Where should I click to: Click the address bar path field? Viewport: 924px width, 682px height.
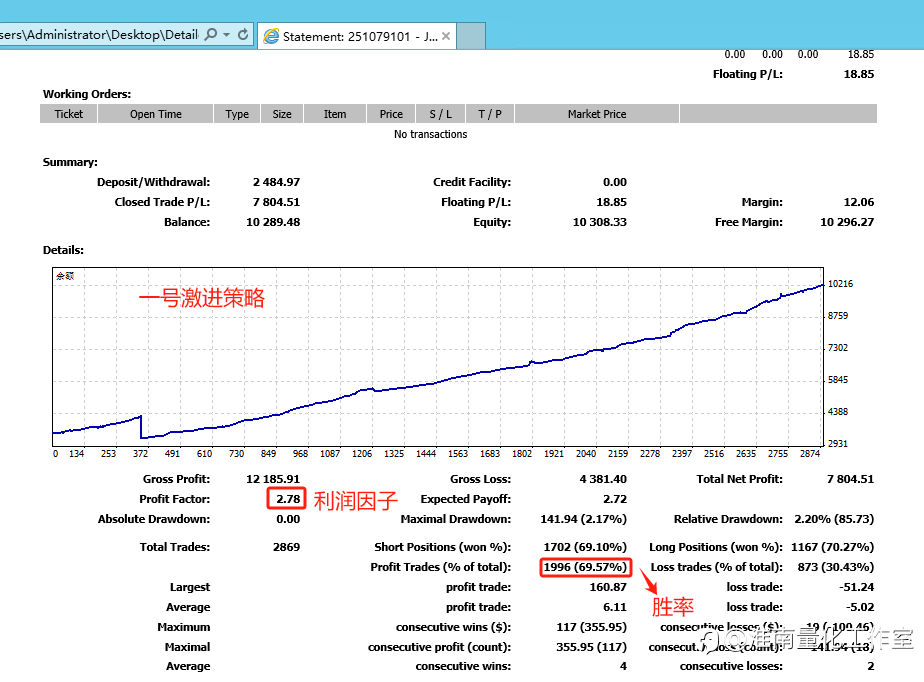tap(99, 35)
